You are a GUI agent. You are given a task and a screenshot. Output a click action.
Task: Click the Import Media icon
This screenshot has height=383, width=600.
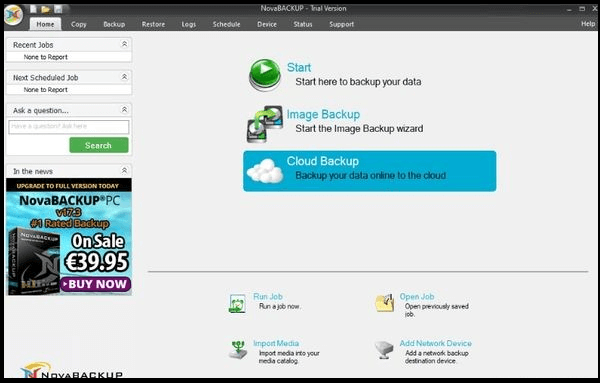[x=238, y=349]
